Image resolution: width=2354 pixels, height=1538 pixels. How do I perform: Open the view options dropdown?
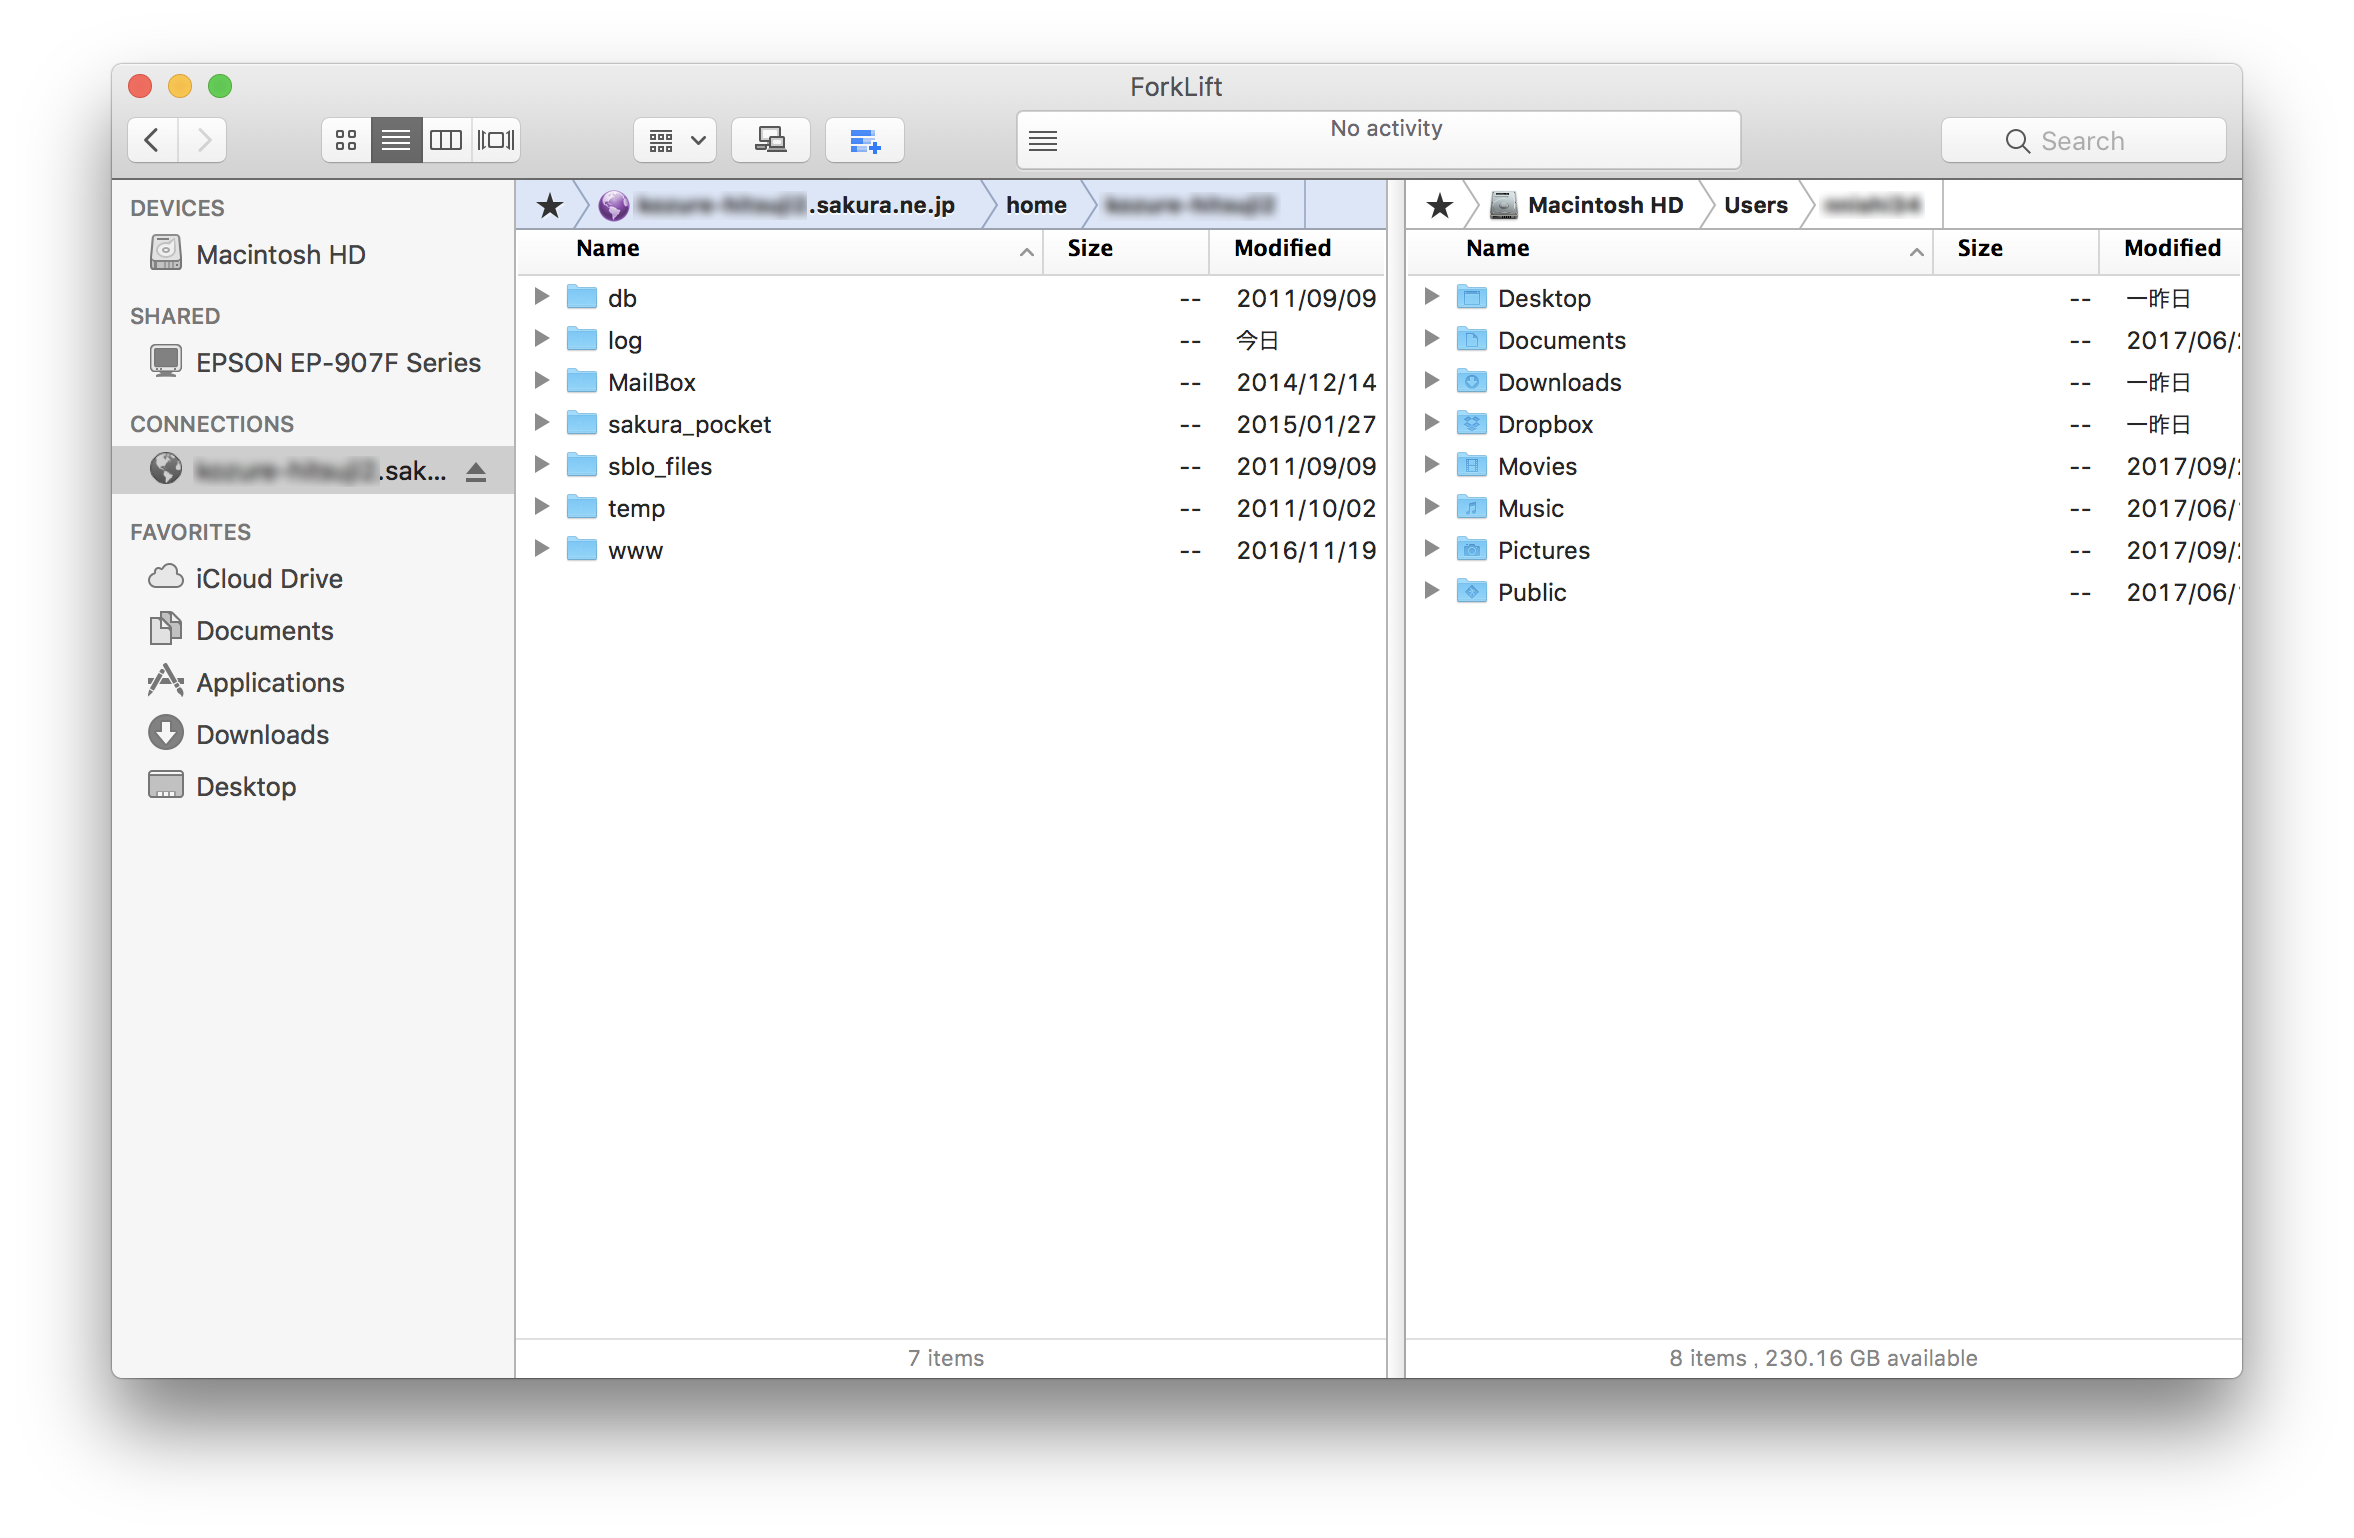677,140
